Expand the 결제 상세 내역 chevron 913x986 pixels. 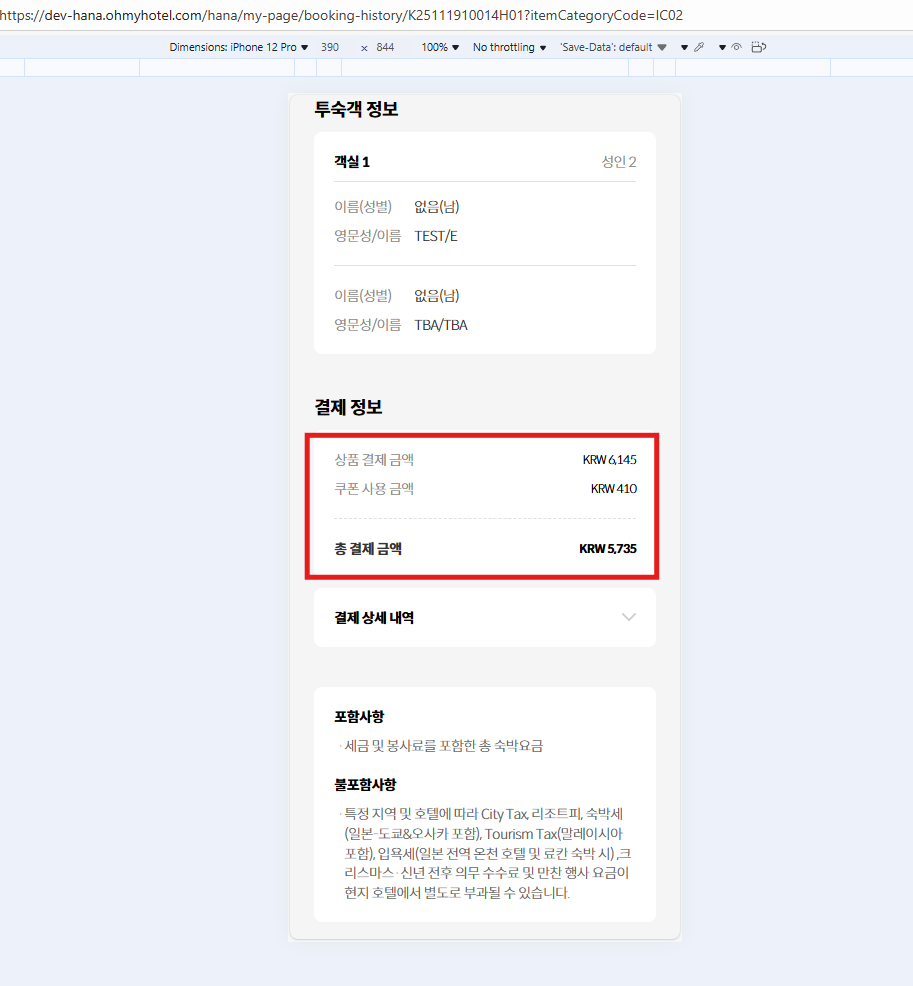pos(629,617)
